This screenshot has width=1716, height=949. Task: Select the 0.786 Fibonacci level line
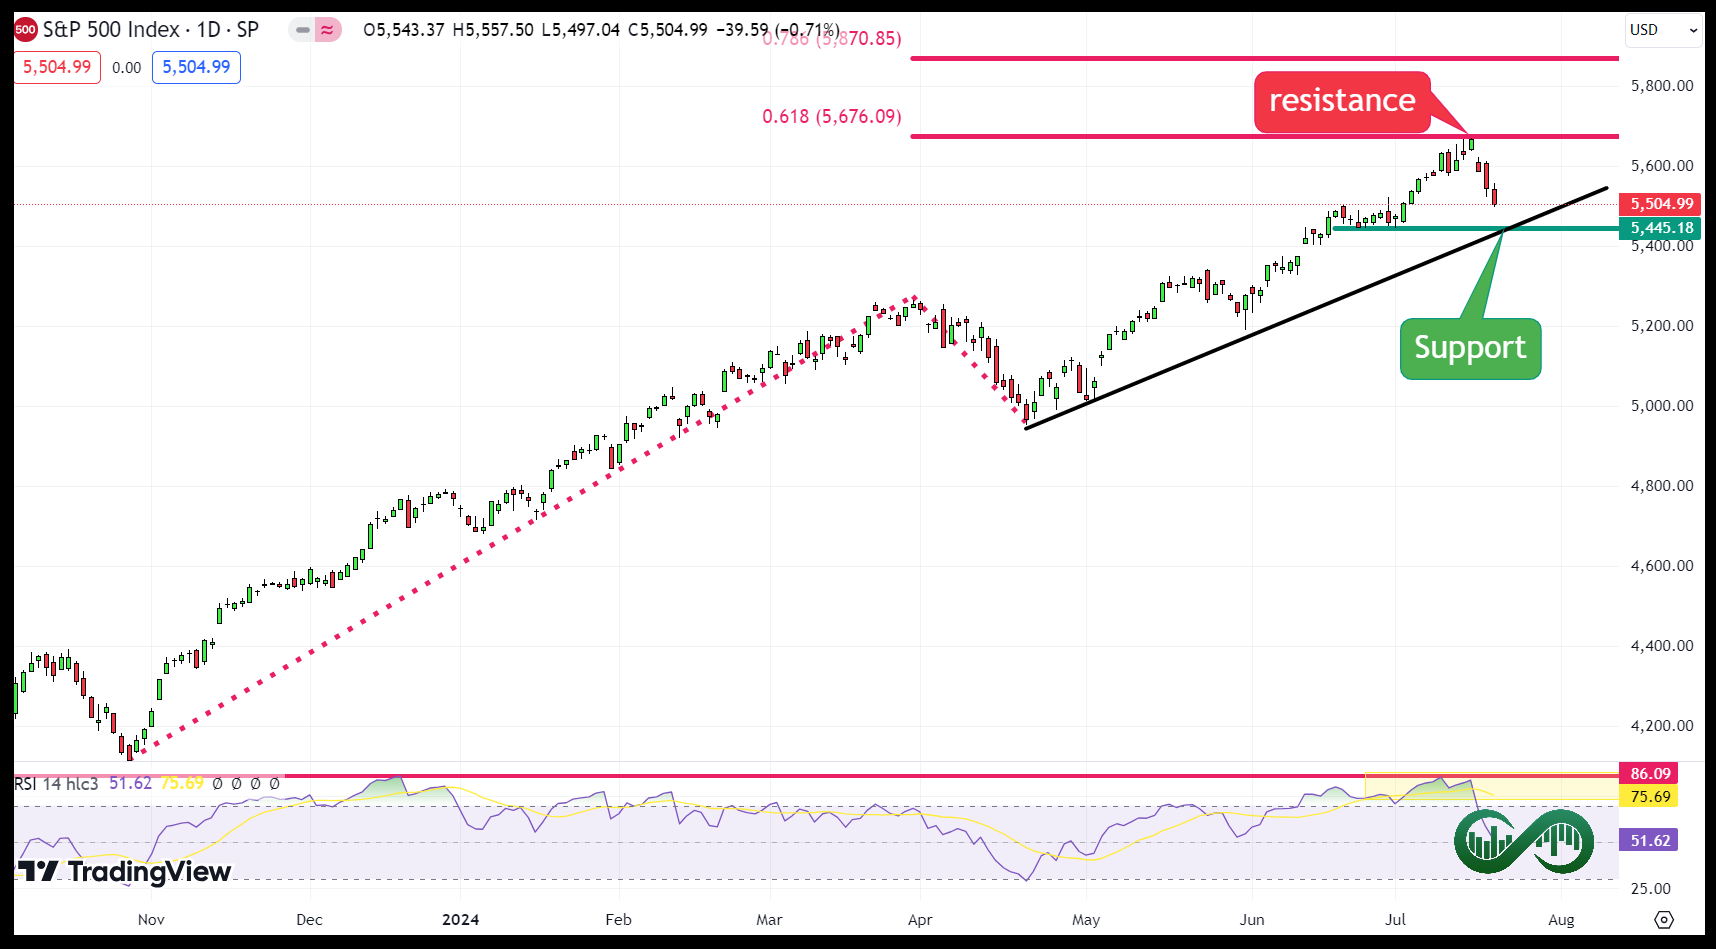[1264, 59]
